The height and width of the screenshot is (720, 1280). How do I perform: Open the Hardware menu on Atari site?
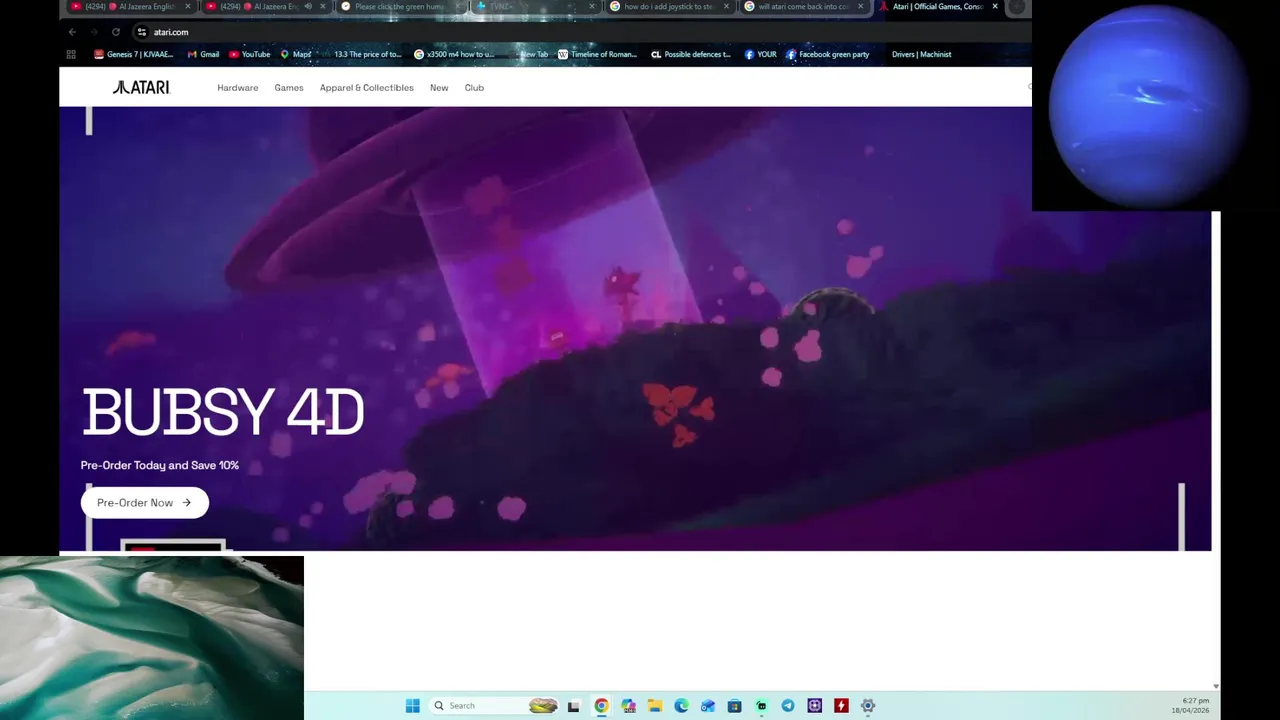pos(238,88)
